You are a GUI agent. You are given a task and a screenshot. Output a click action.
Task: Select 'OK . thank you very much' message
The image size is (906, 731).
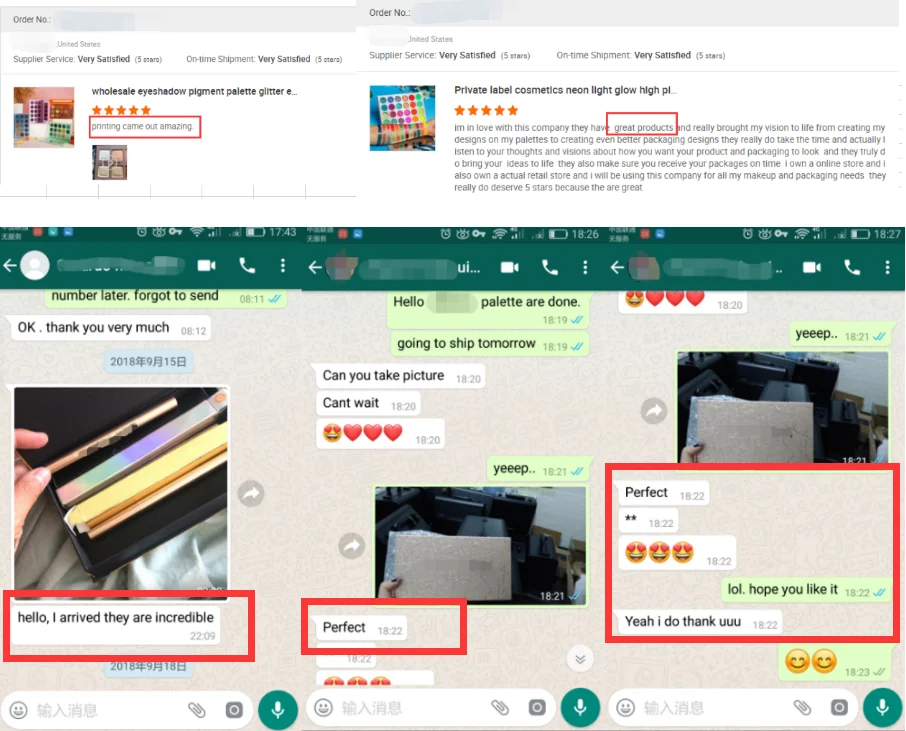coord(110,328)
